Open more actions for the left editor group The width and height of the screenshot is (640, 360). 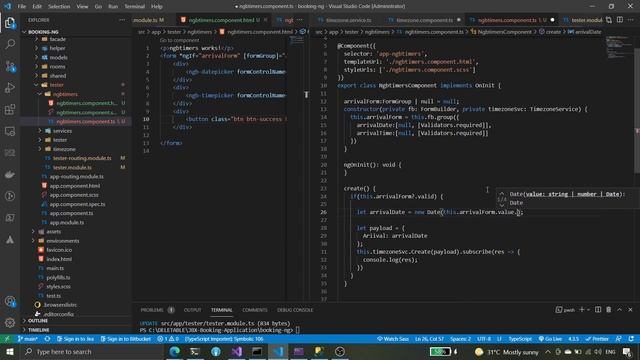[x=300, y=20]
